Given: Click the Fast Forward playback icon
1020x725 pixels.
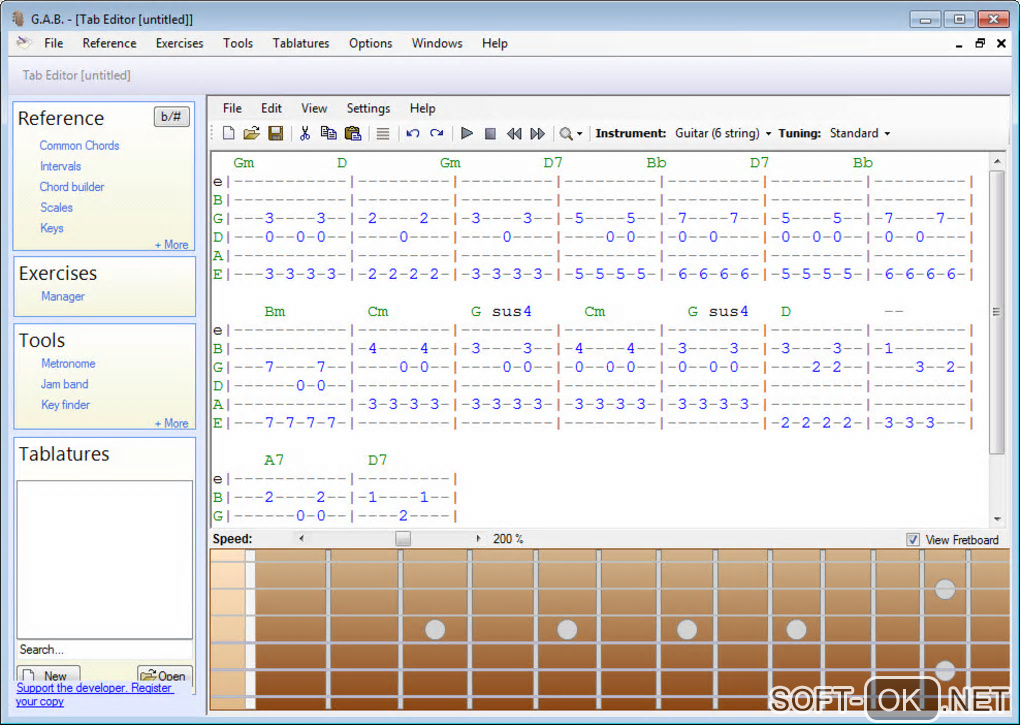Looking at the screenshot, I should [537, 133].
